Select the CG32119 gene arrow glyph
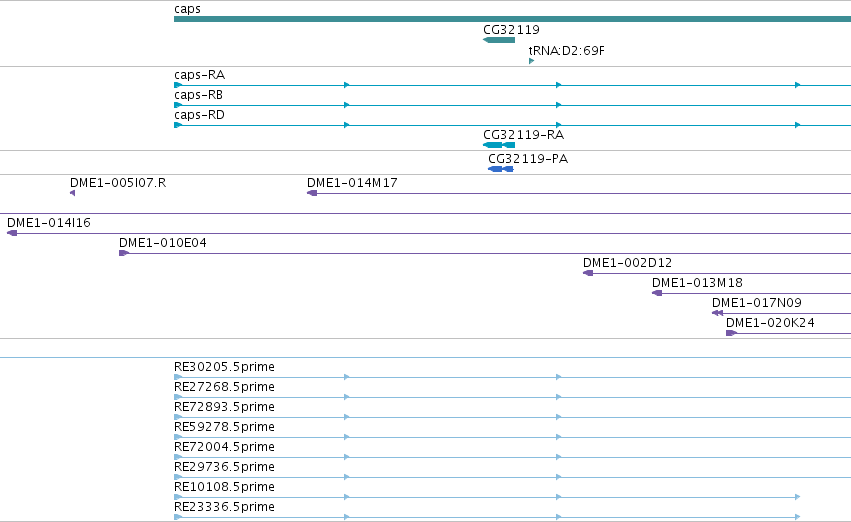 [x=499, y=40]
